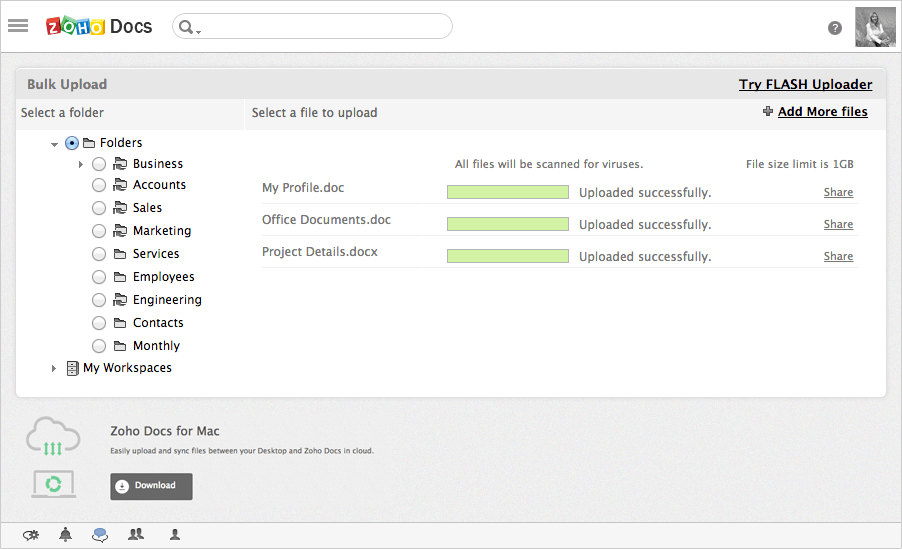This screenshot has width=902, height=549.
Task: Collapse the Folders tree root
Action: (54, 144)
